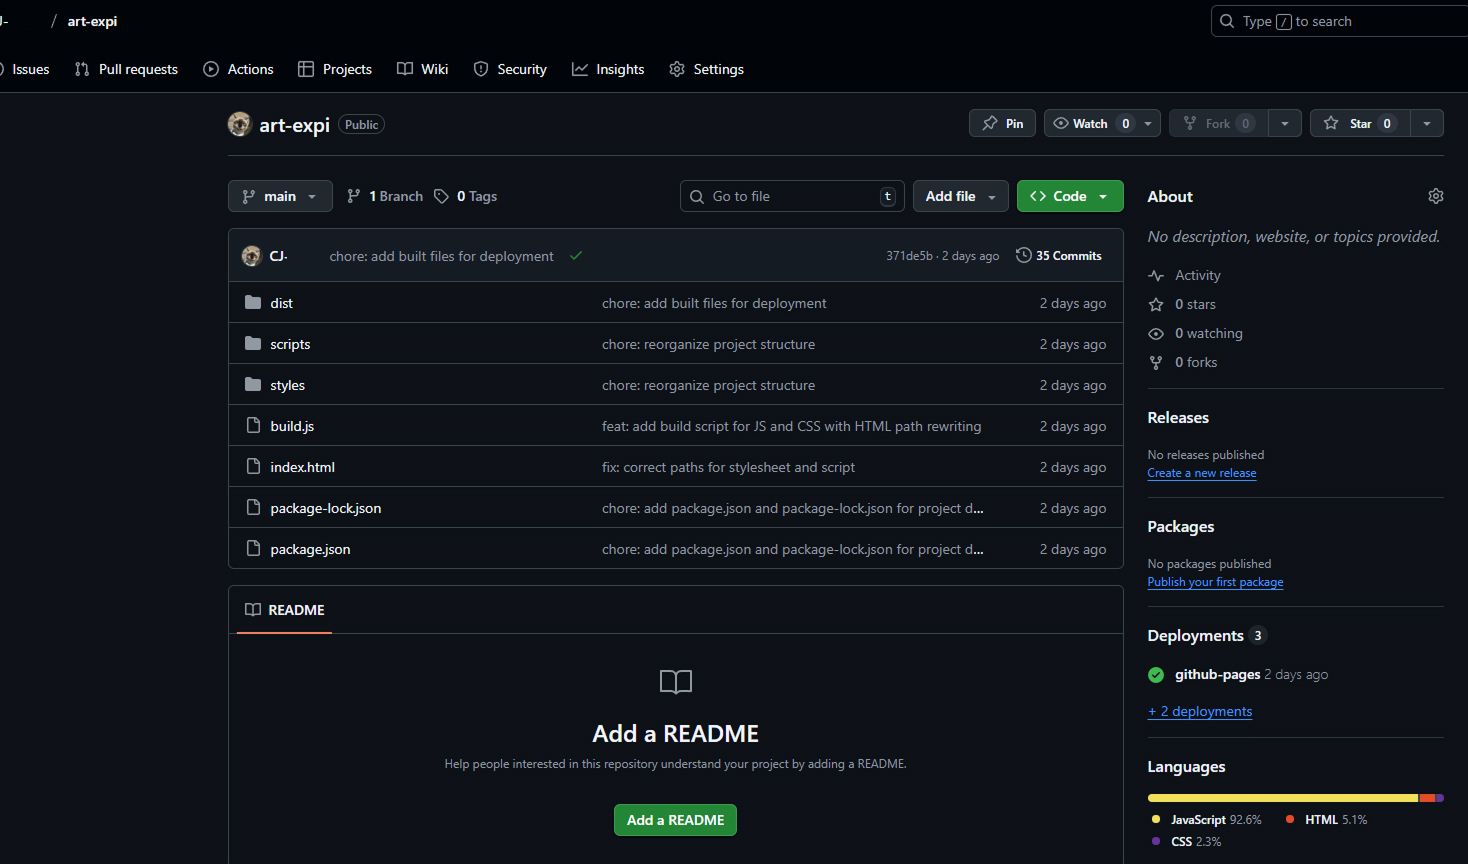
Task: Click the About section gear icon
Action: click(1435, 196)
